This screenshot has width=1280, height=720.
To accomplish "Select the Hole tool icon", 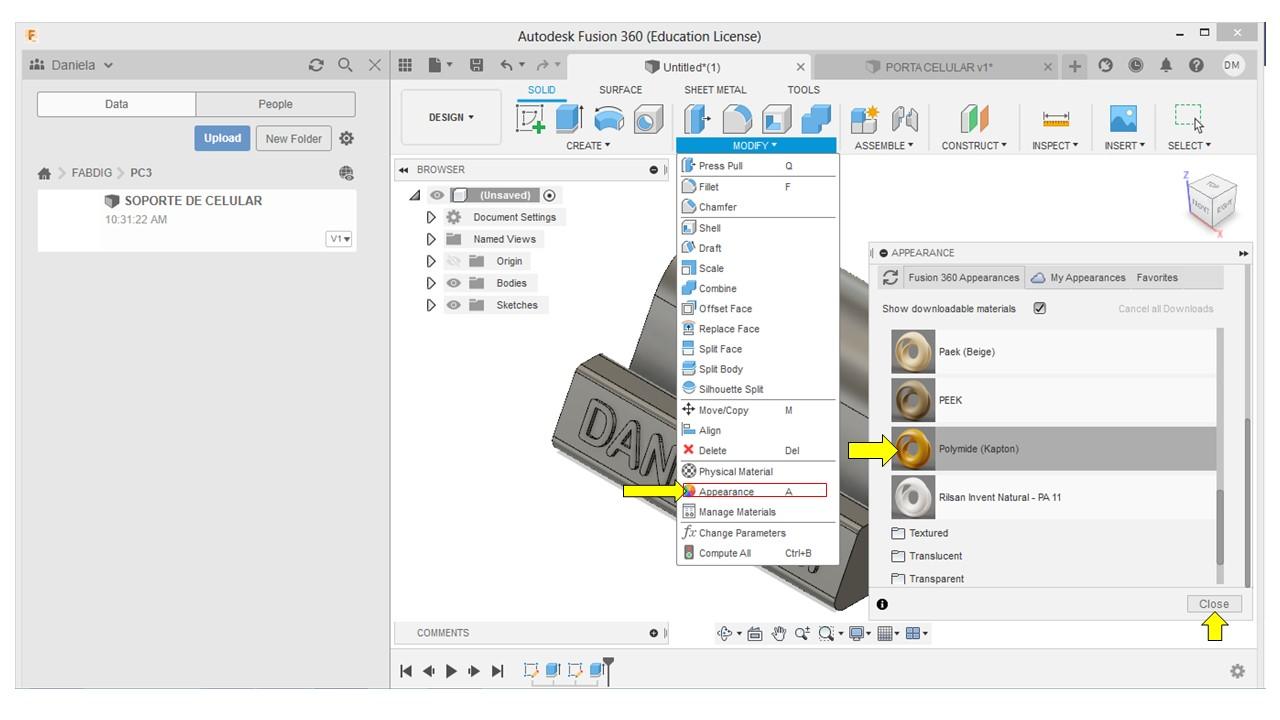I will coord(649,120).
